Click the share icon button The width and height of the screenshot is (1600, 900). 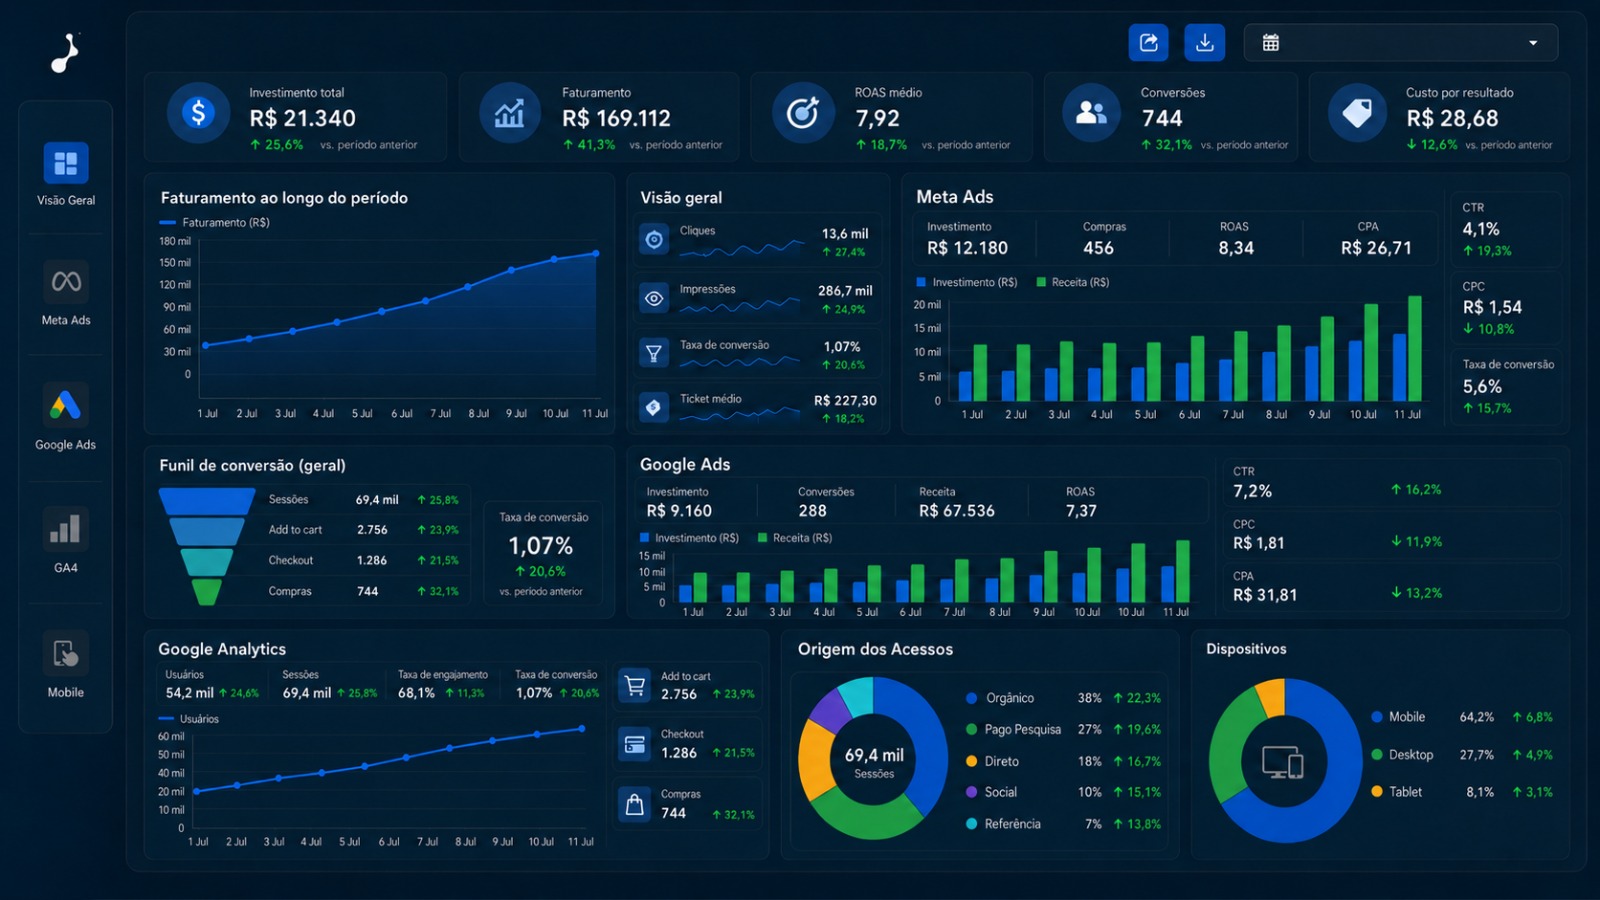(1149, 43)
